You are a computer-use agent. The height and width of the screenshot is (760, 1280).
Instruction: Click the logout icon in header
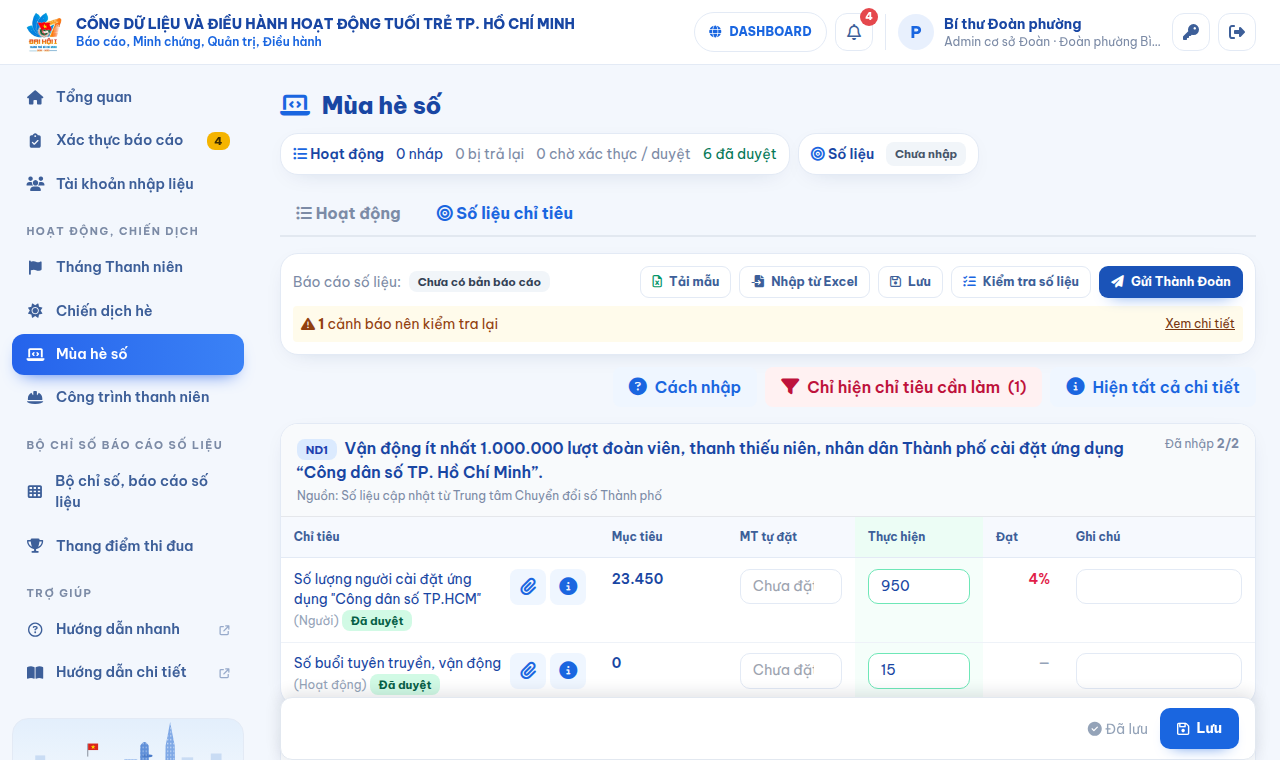tap(1237, 32)
